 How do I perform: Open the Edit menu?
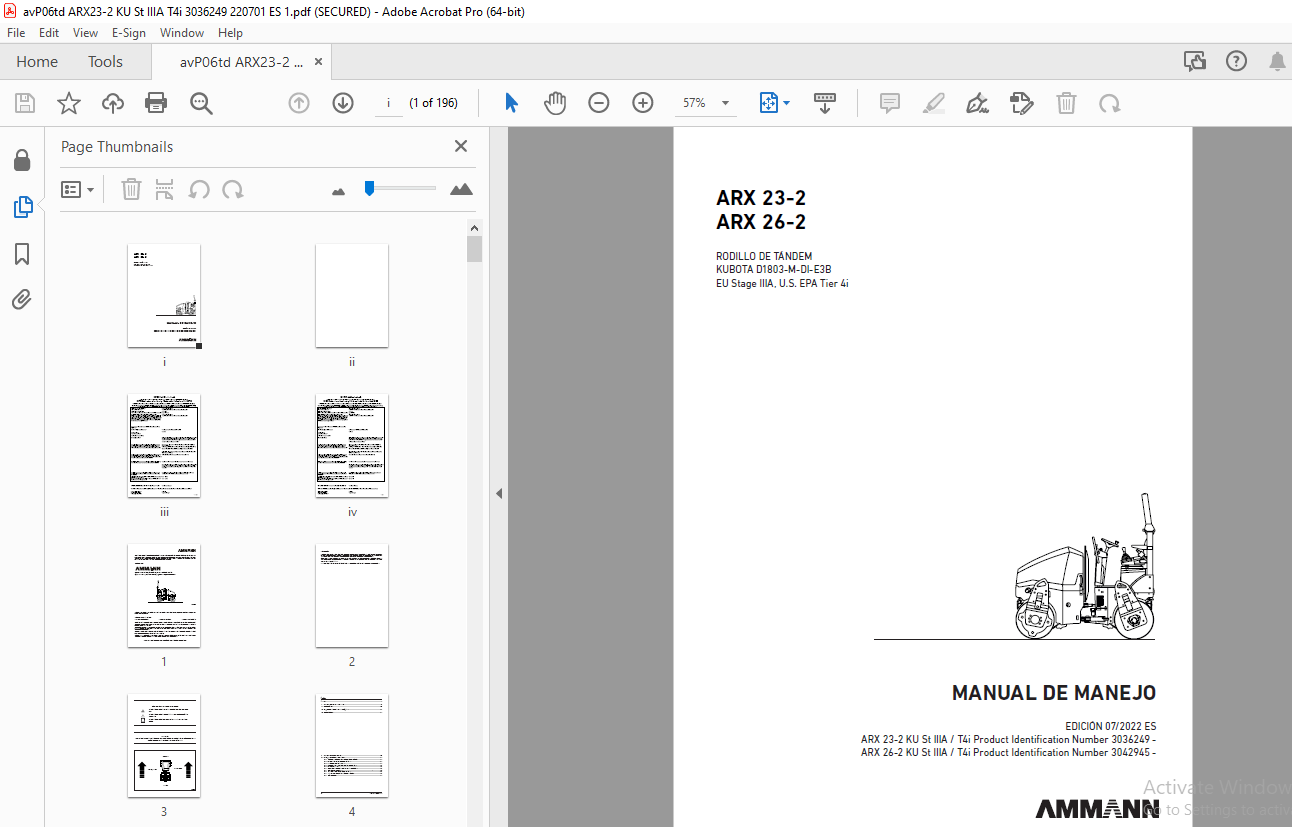tap(49, 33)
